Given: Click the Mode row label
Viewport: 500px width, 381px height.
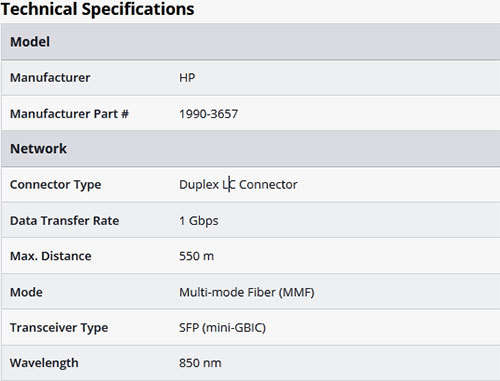Looking at the screenshot, I should 26,292.
